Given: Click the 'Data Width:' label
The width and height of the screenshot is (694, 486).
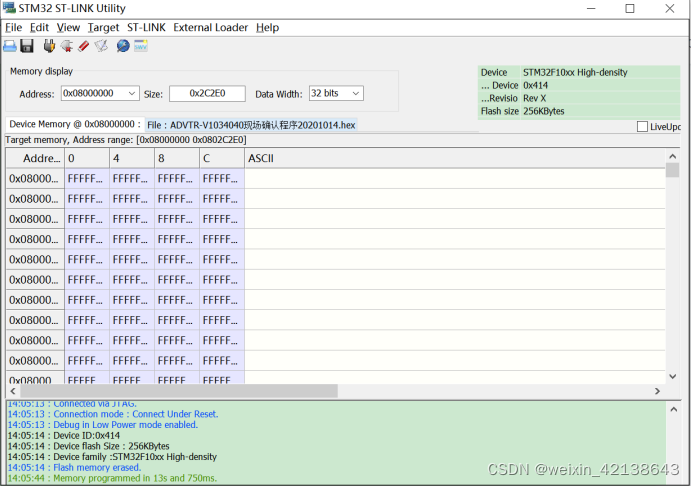Looking at the screenshot, I should coord(279,94).
